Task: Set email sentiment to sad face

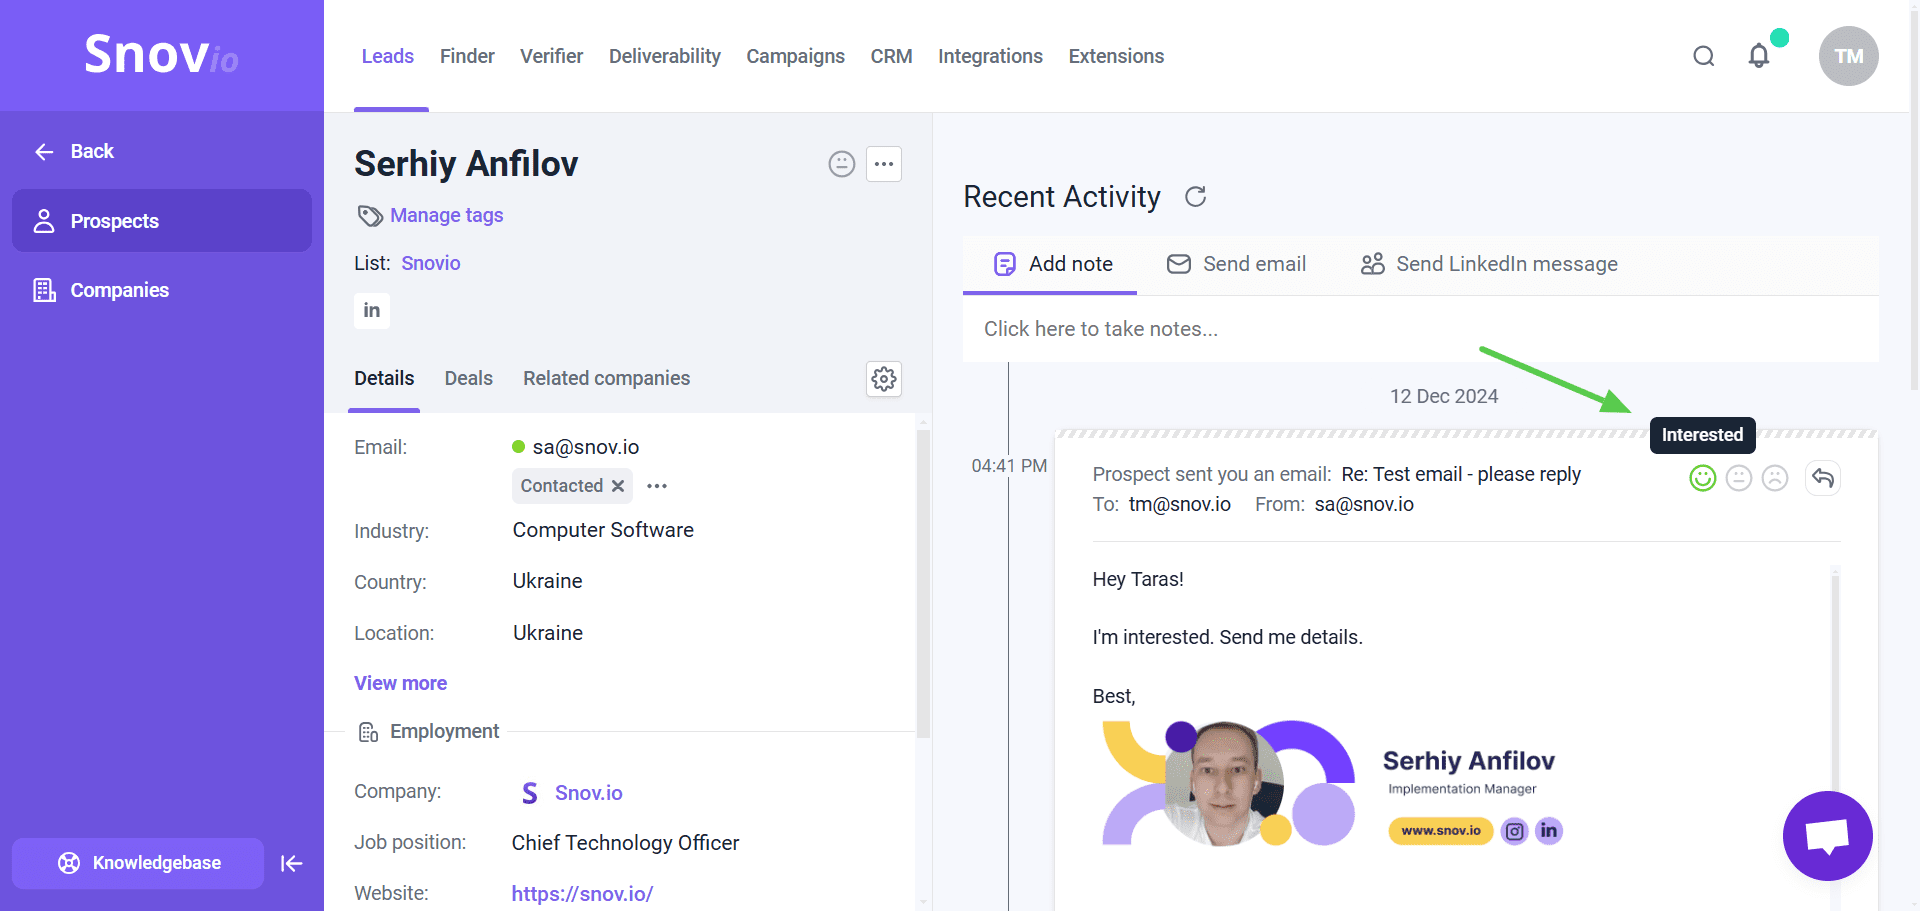Action: (x=1775, y=478)
